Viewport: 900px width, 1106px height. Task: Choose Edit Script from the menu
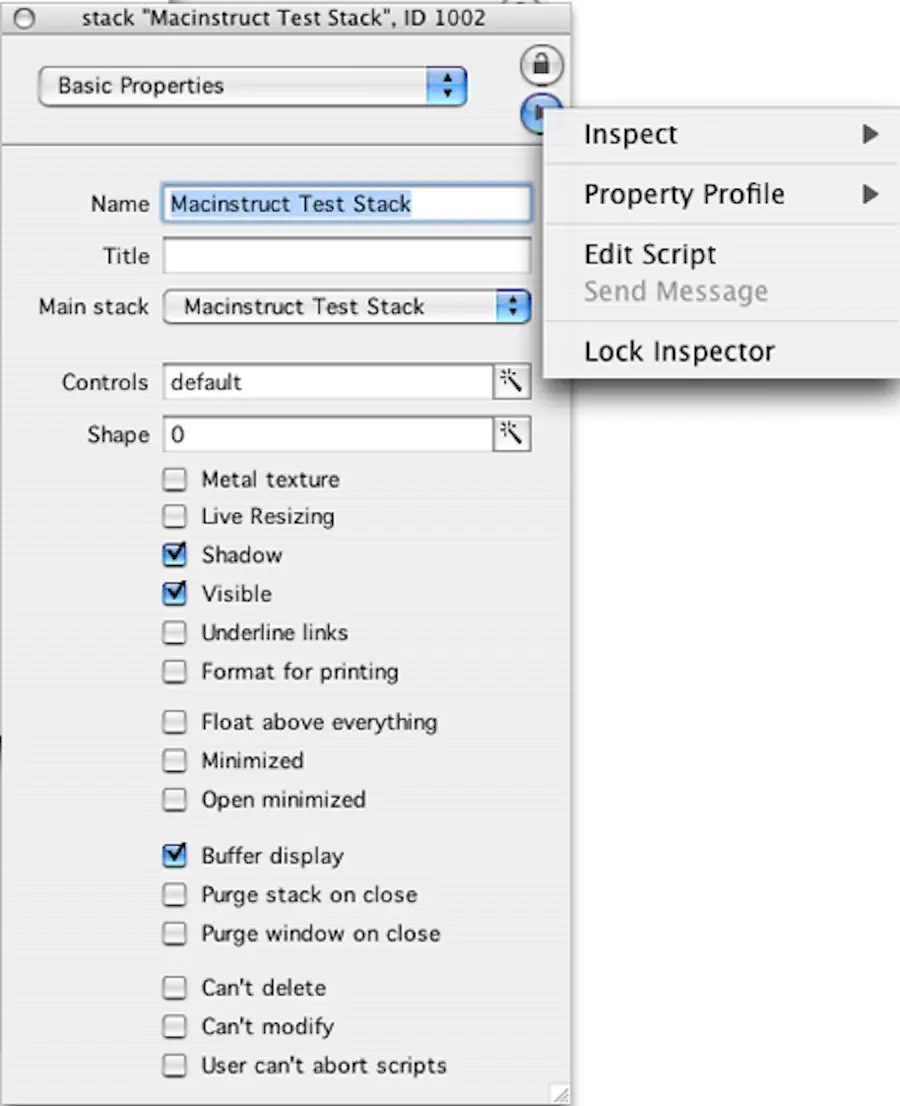click(649, 254)
